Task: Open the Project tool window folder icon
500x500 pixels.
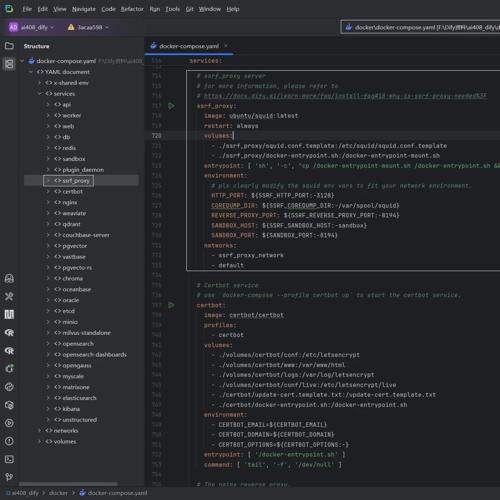Action: coord(9,45)
